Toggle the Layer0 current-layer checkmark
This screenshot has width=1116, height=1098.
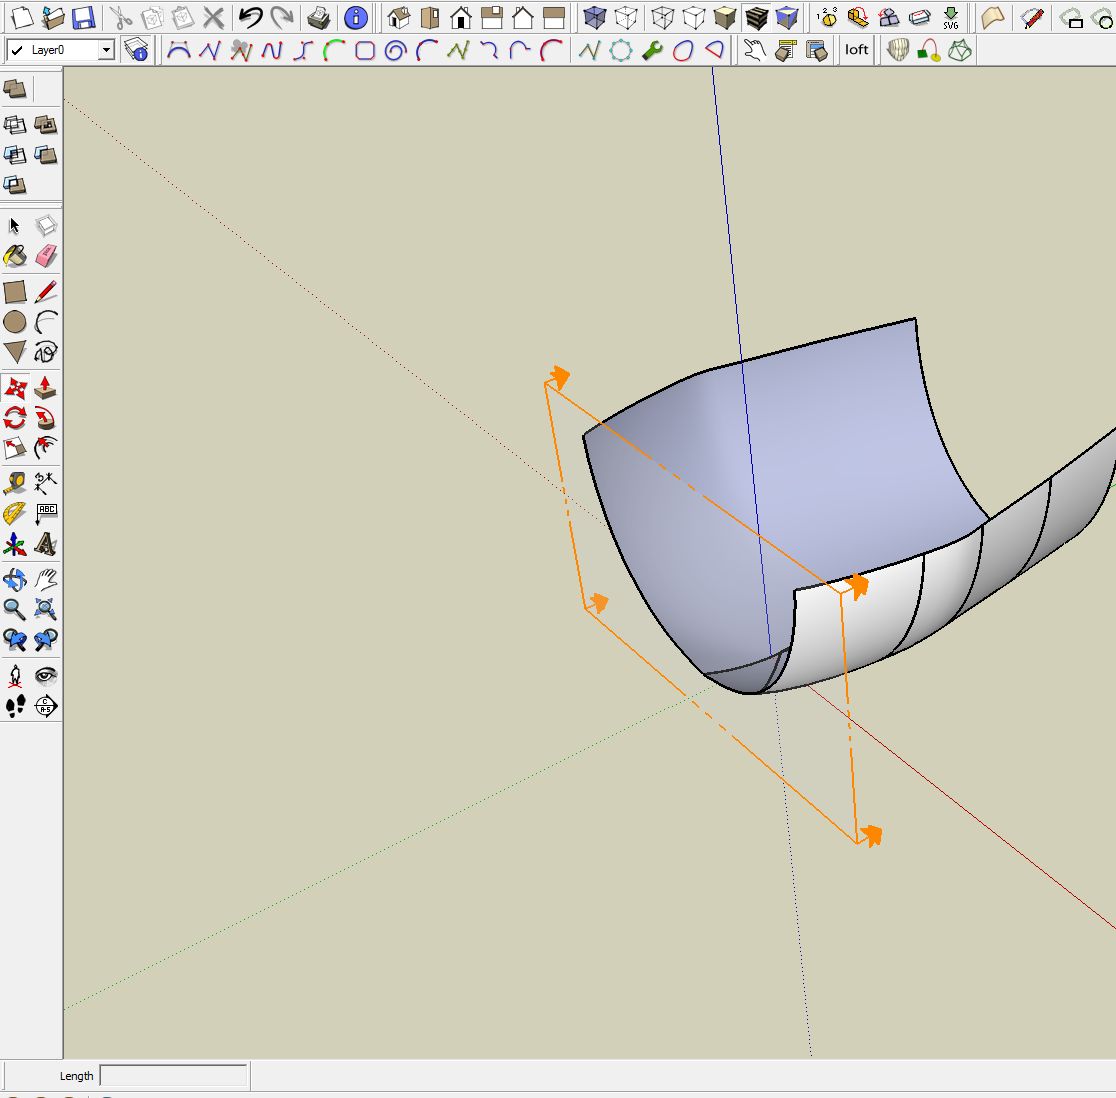pyautogui.click(x=17, y=50)
